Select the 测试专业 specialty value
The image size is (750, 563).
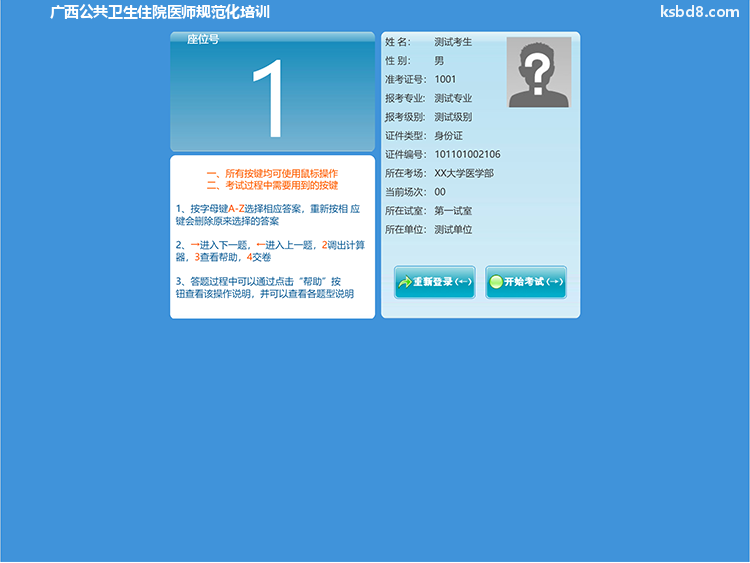[x=453, y=98]
